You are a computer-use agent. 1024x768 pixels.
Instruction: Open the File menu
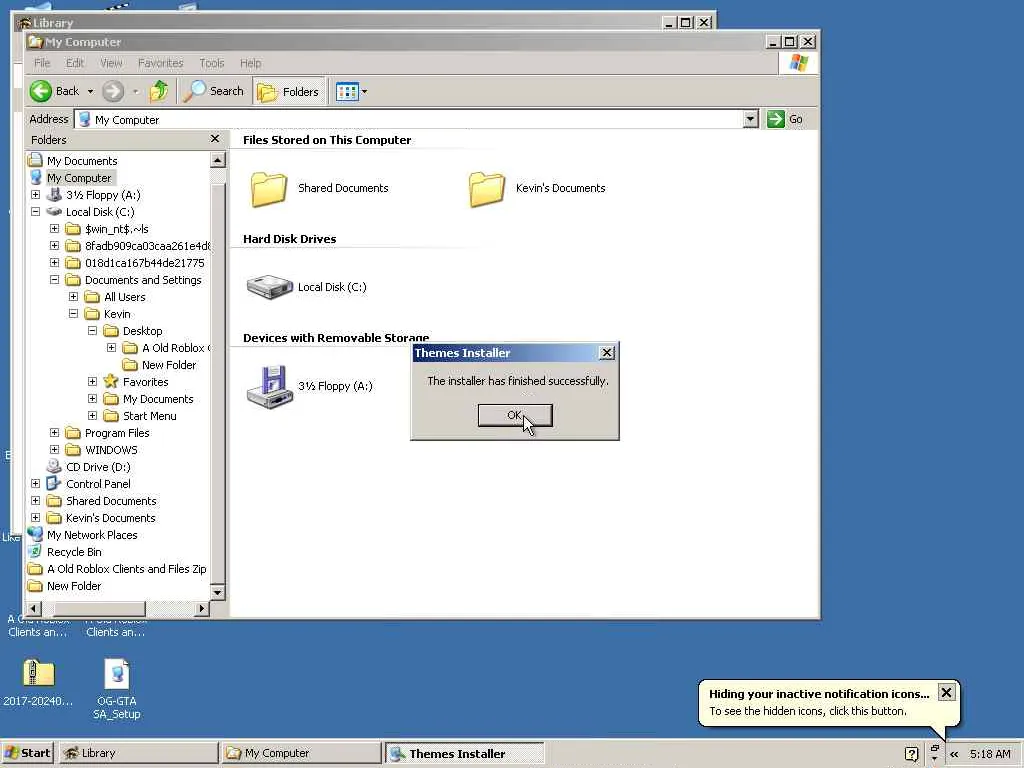42,63
